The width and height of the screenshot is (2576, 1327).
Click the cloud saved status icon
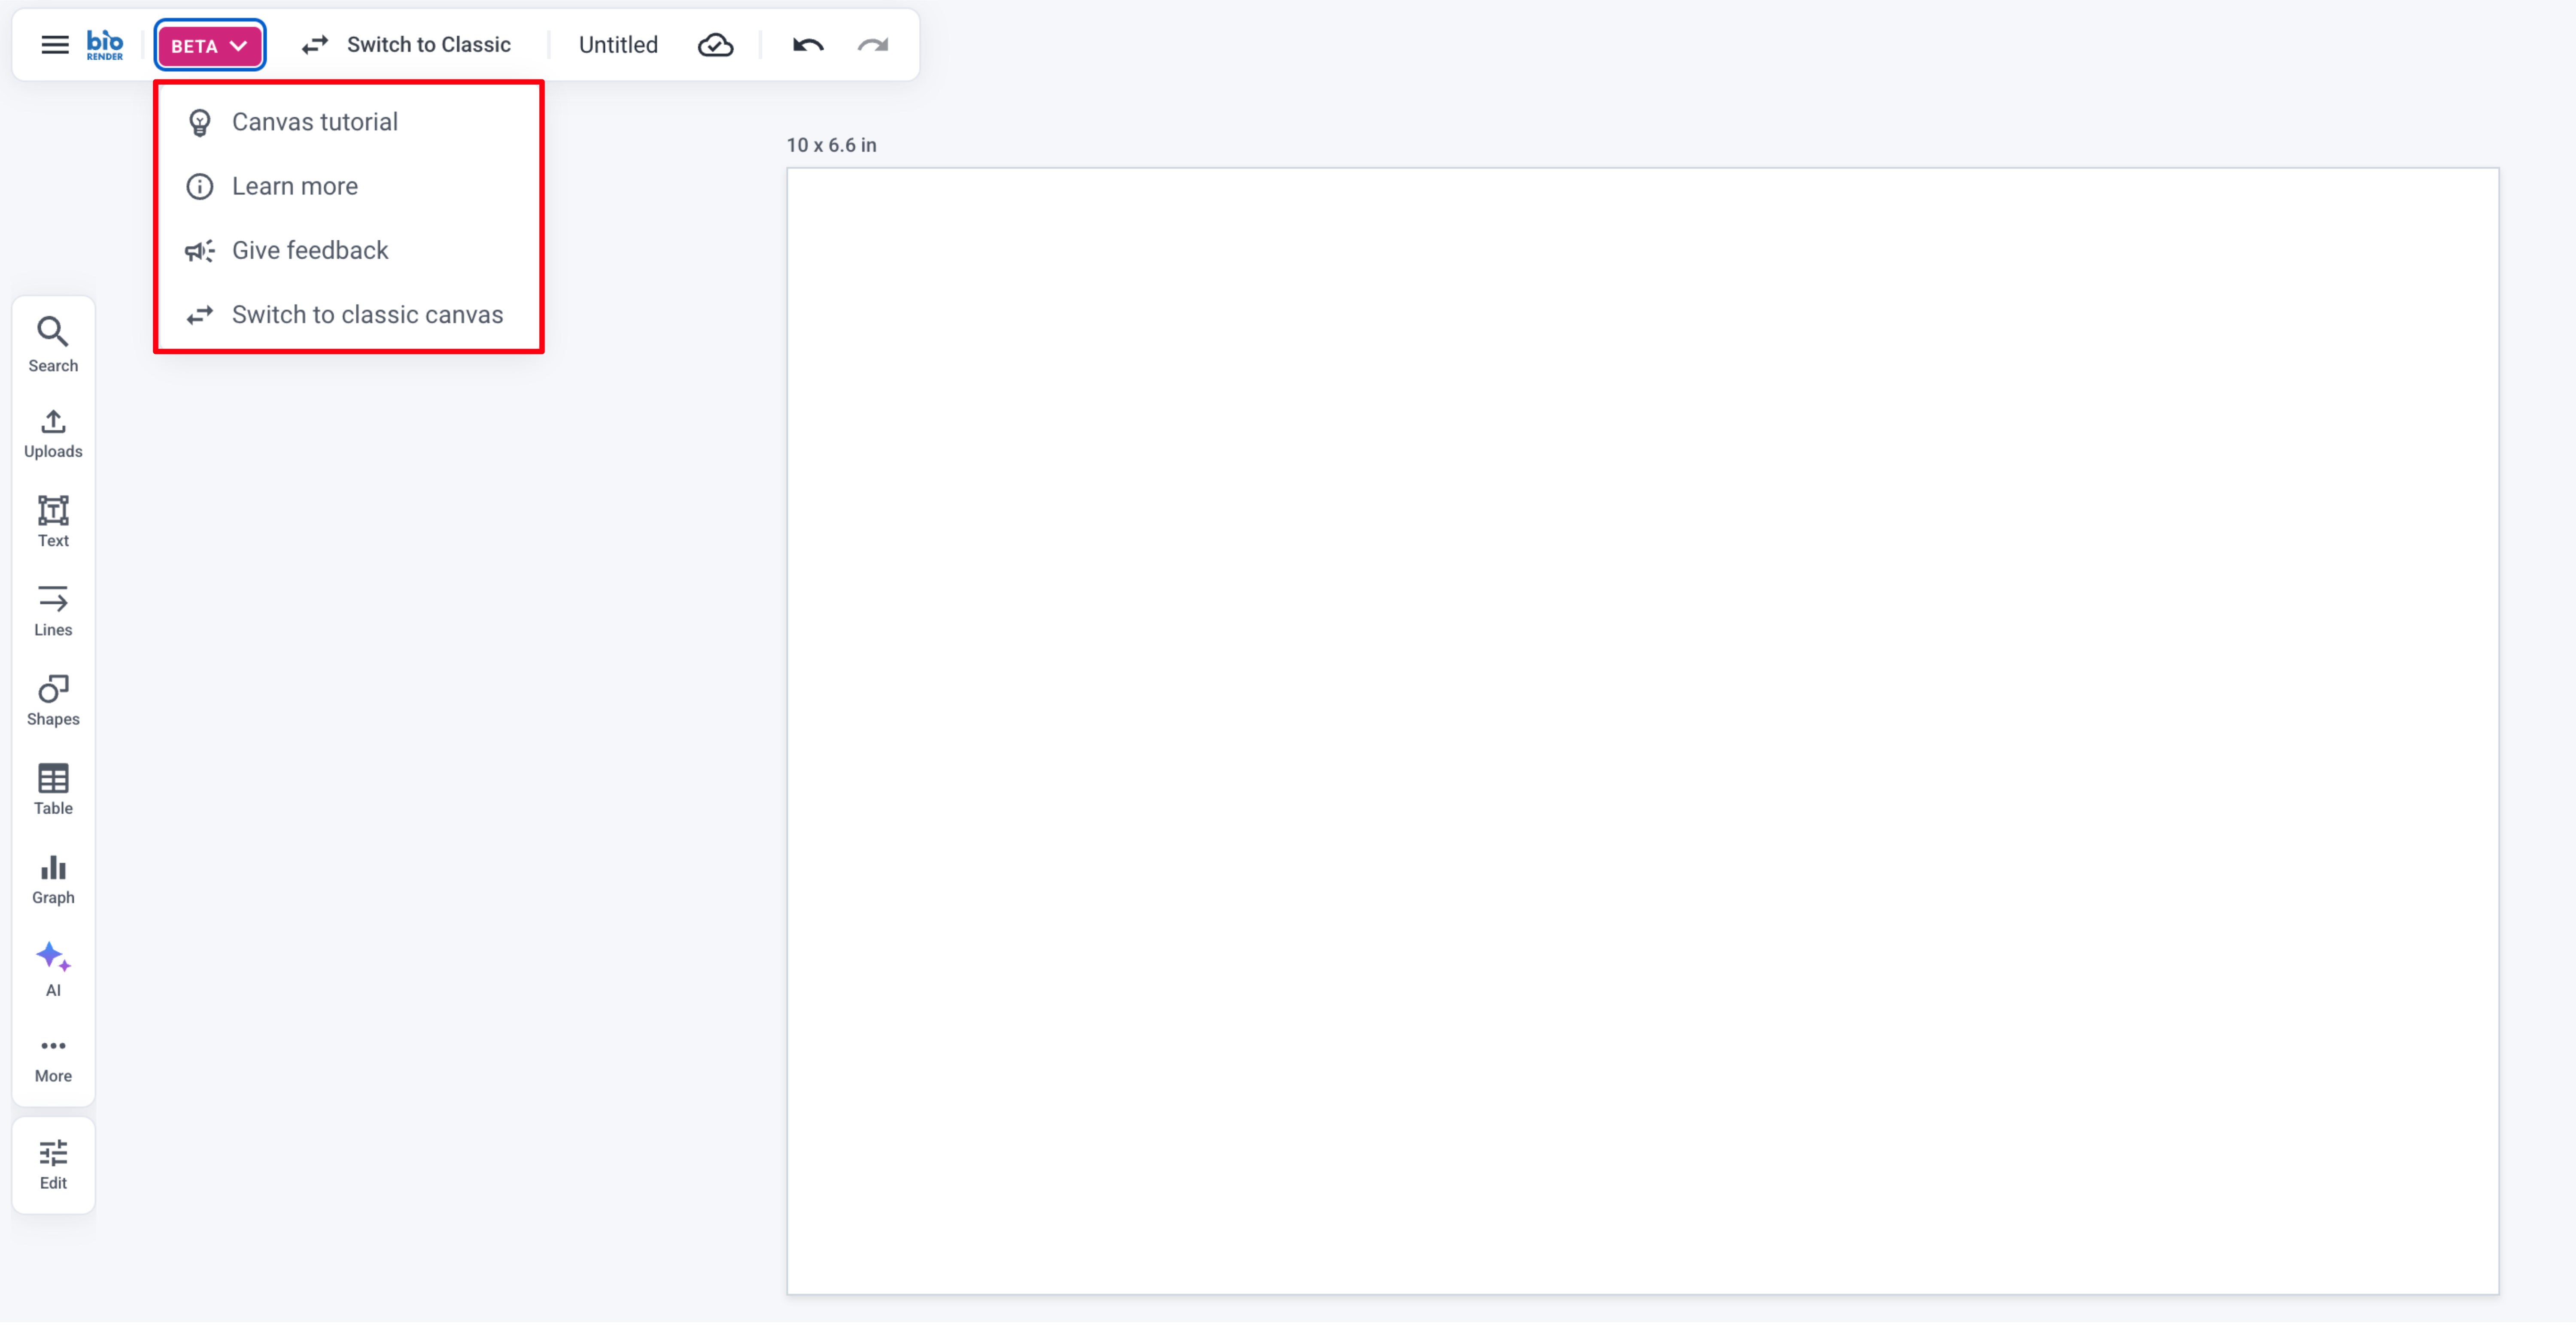pyautogui.click(x=715, y=45)
